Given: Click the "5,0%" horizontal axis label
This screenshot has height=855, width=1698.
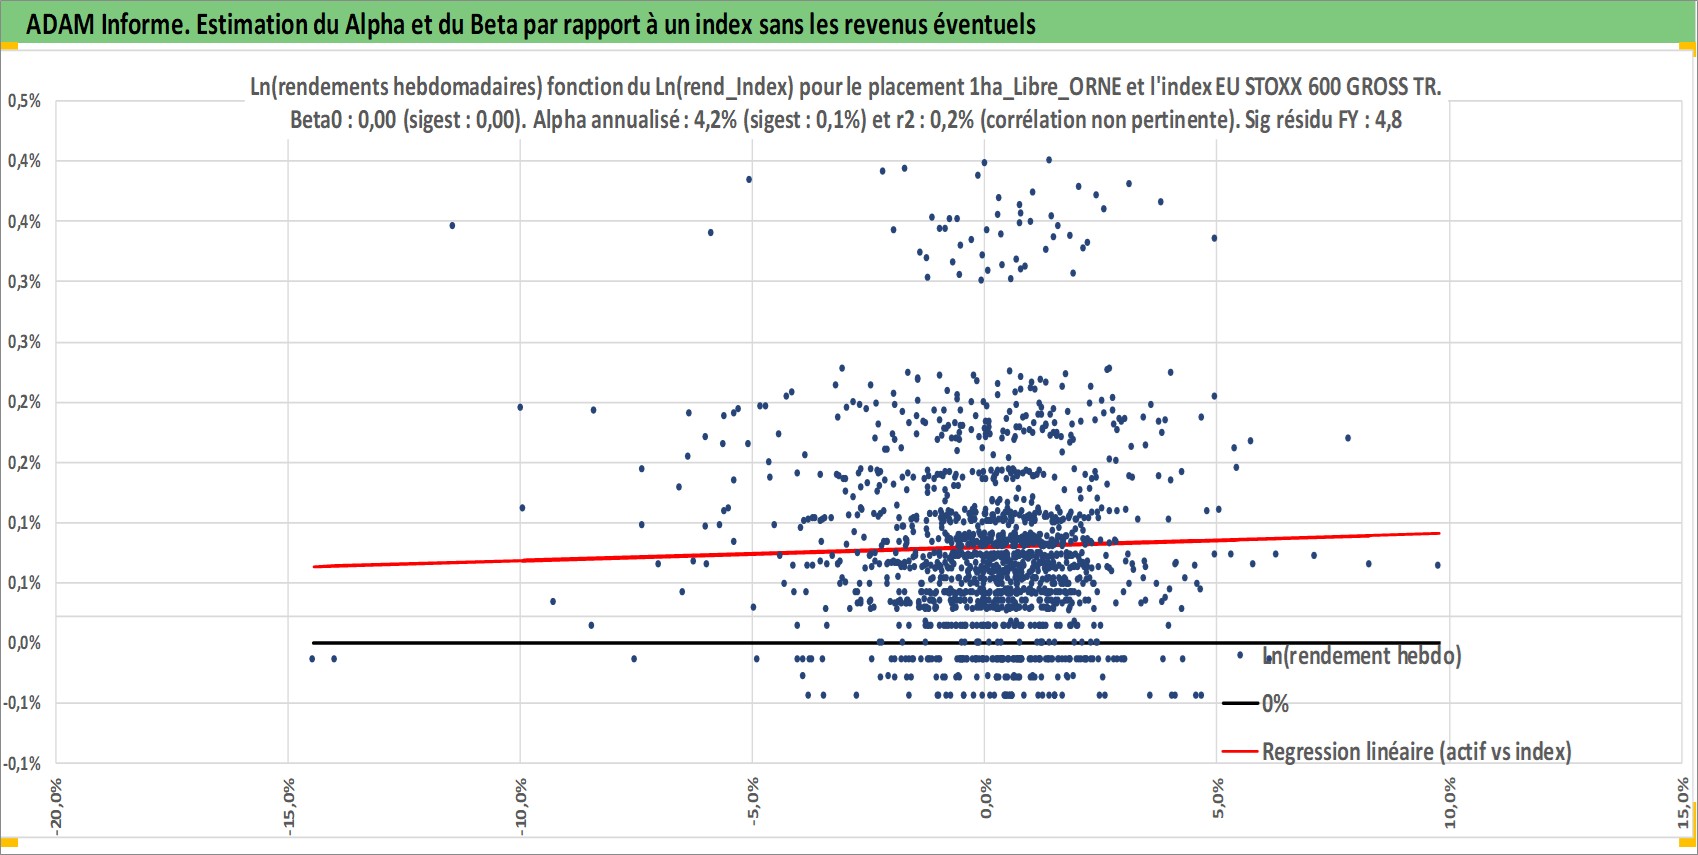Looking at the screenshot, I should tap(1217, 799).
